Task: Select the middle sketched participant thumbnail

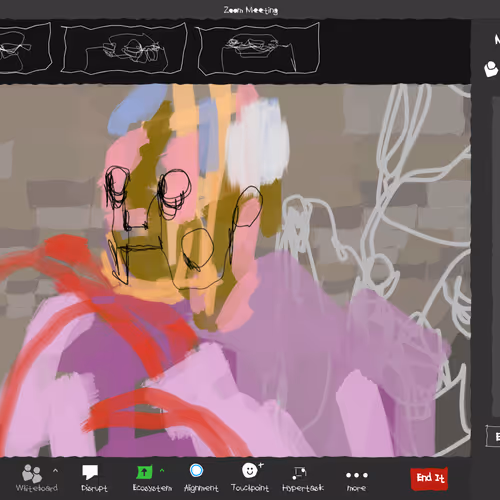Action: pyautogui.click(x=124, y=48)
